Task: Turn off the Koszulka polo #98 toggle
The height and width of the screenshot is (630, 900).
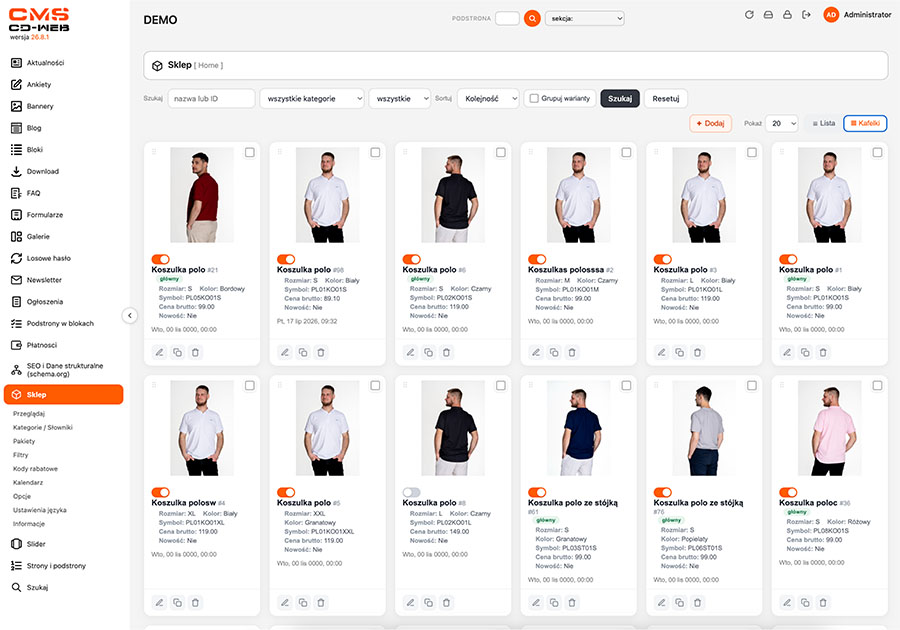Action: pyautogui.click(x=286, y=259)
